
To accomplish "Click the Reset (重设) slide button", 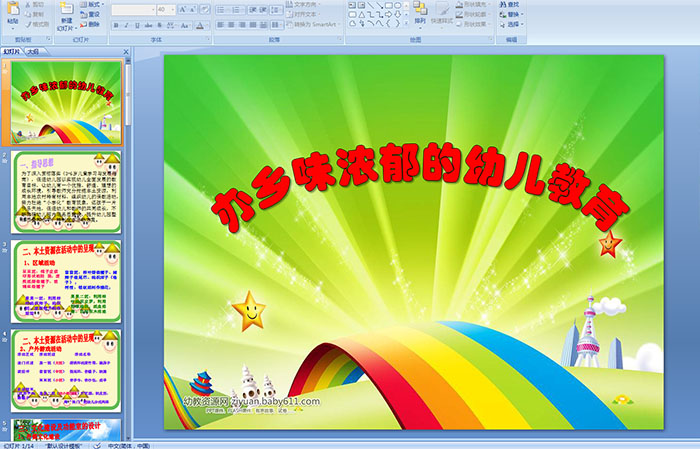I will [90, 14].
